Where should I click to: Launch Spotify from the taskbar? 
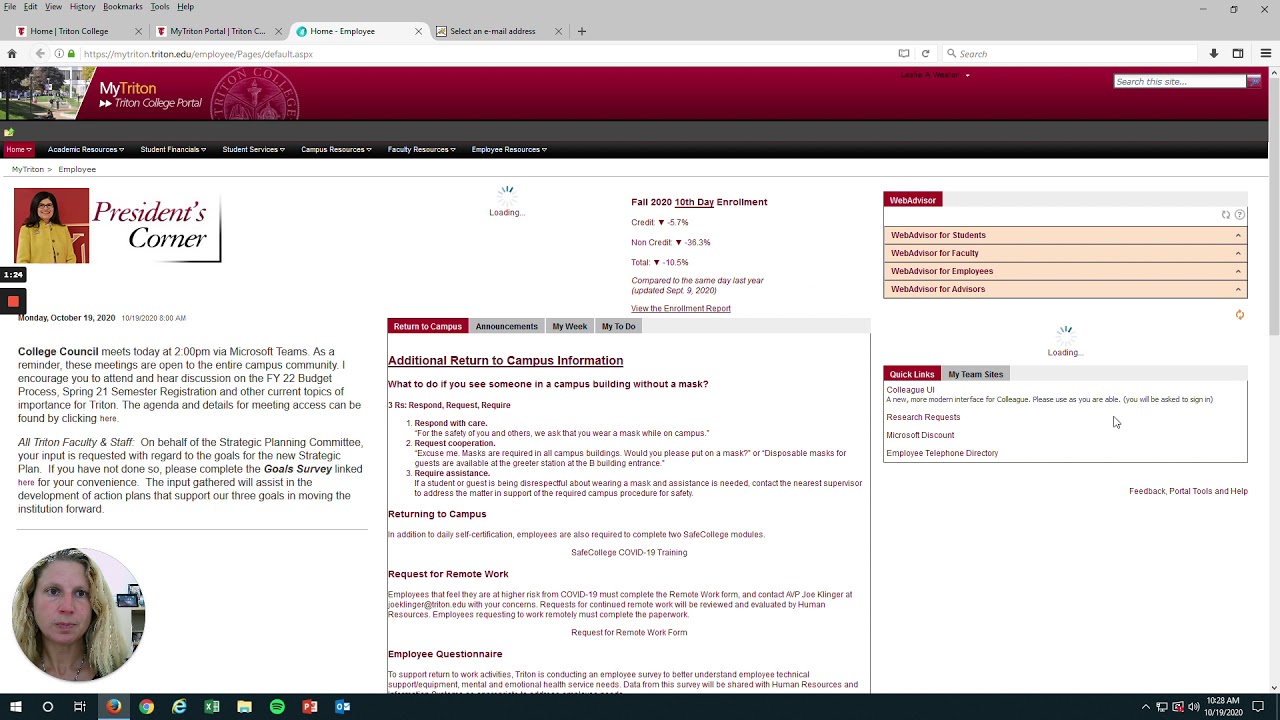click(x=277, y=707)
